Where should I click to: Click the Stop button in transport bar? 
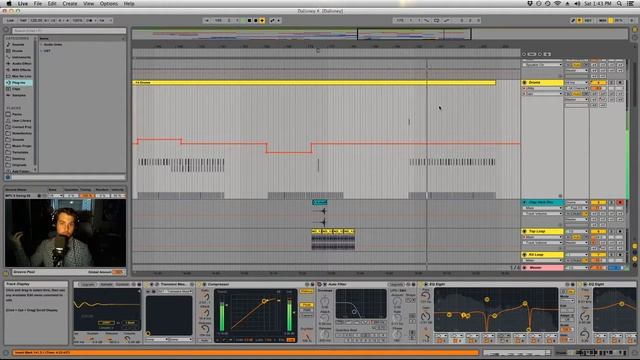(x=249, y=20)
